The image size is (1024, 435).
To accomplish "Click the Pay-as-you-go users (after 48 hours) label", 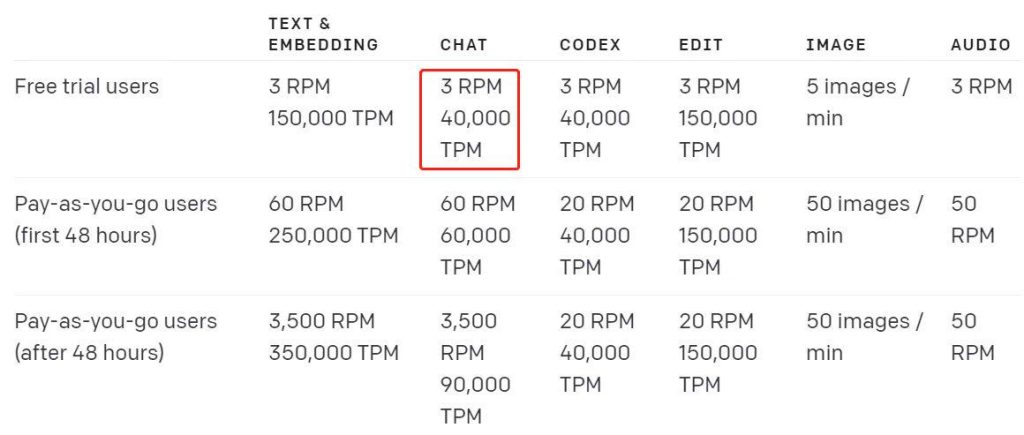I will (115, 337).
